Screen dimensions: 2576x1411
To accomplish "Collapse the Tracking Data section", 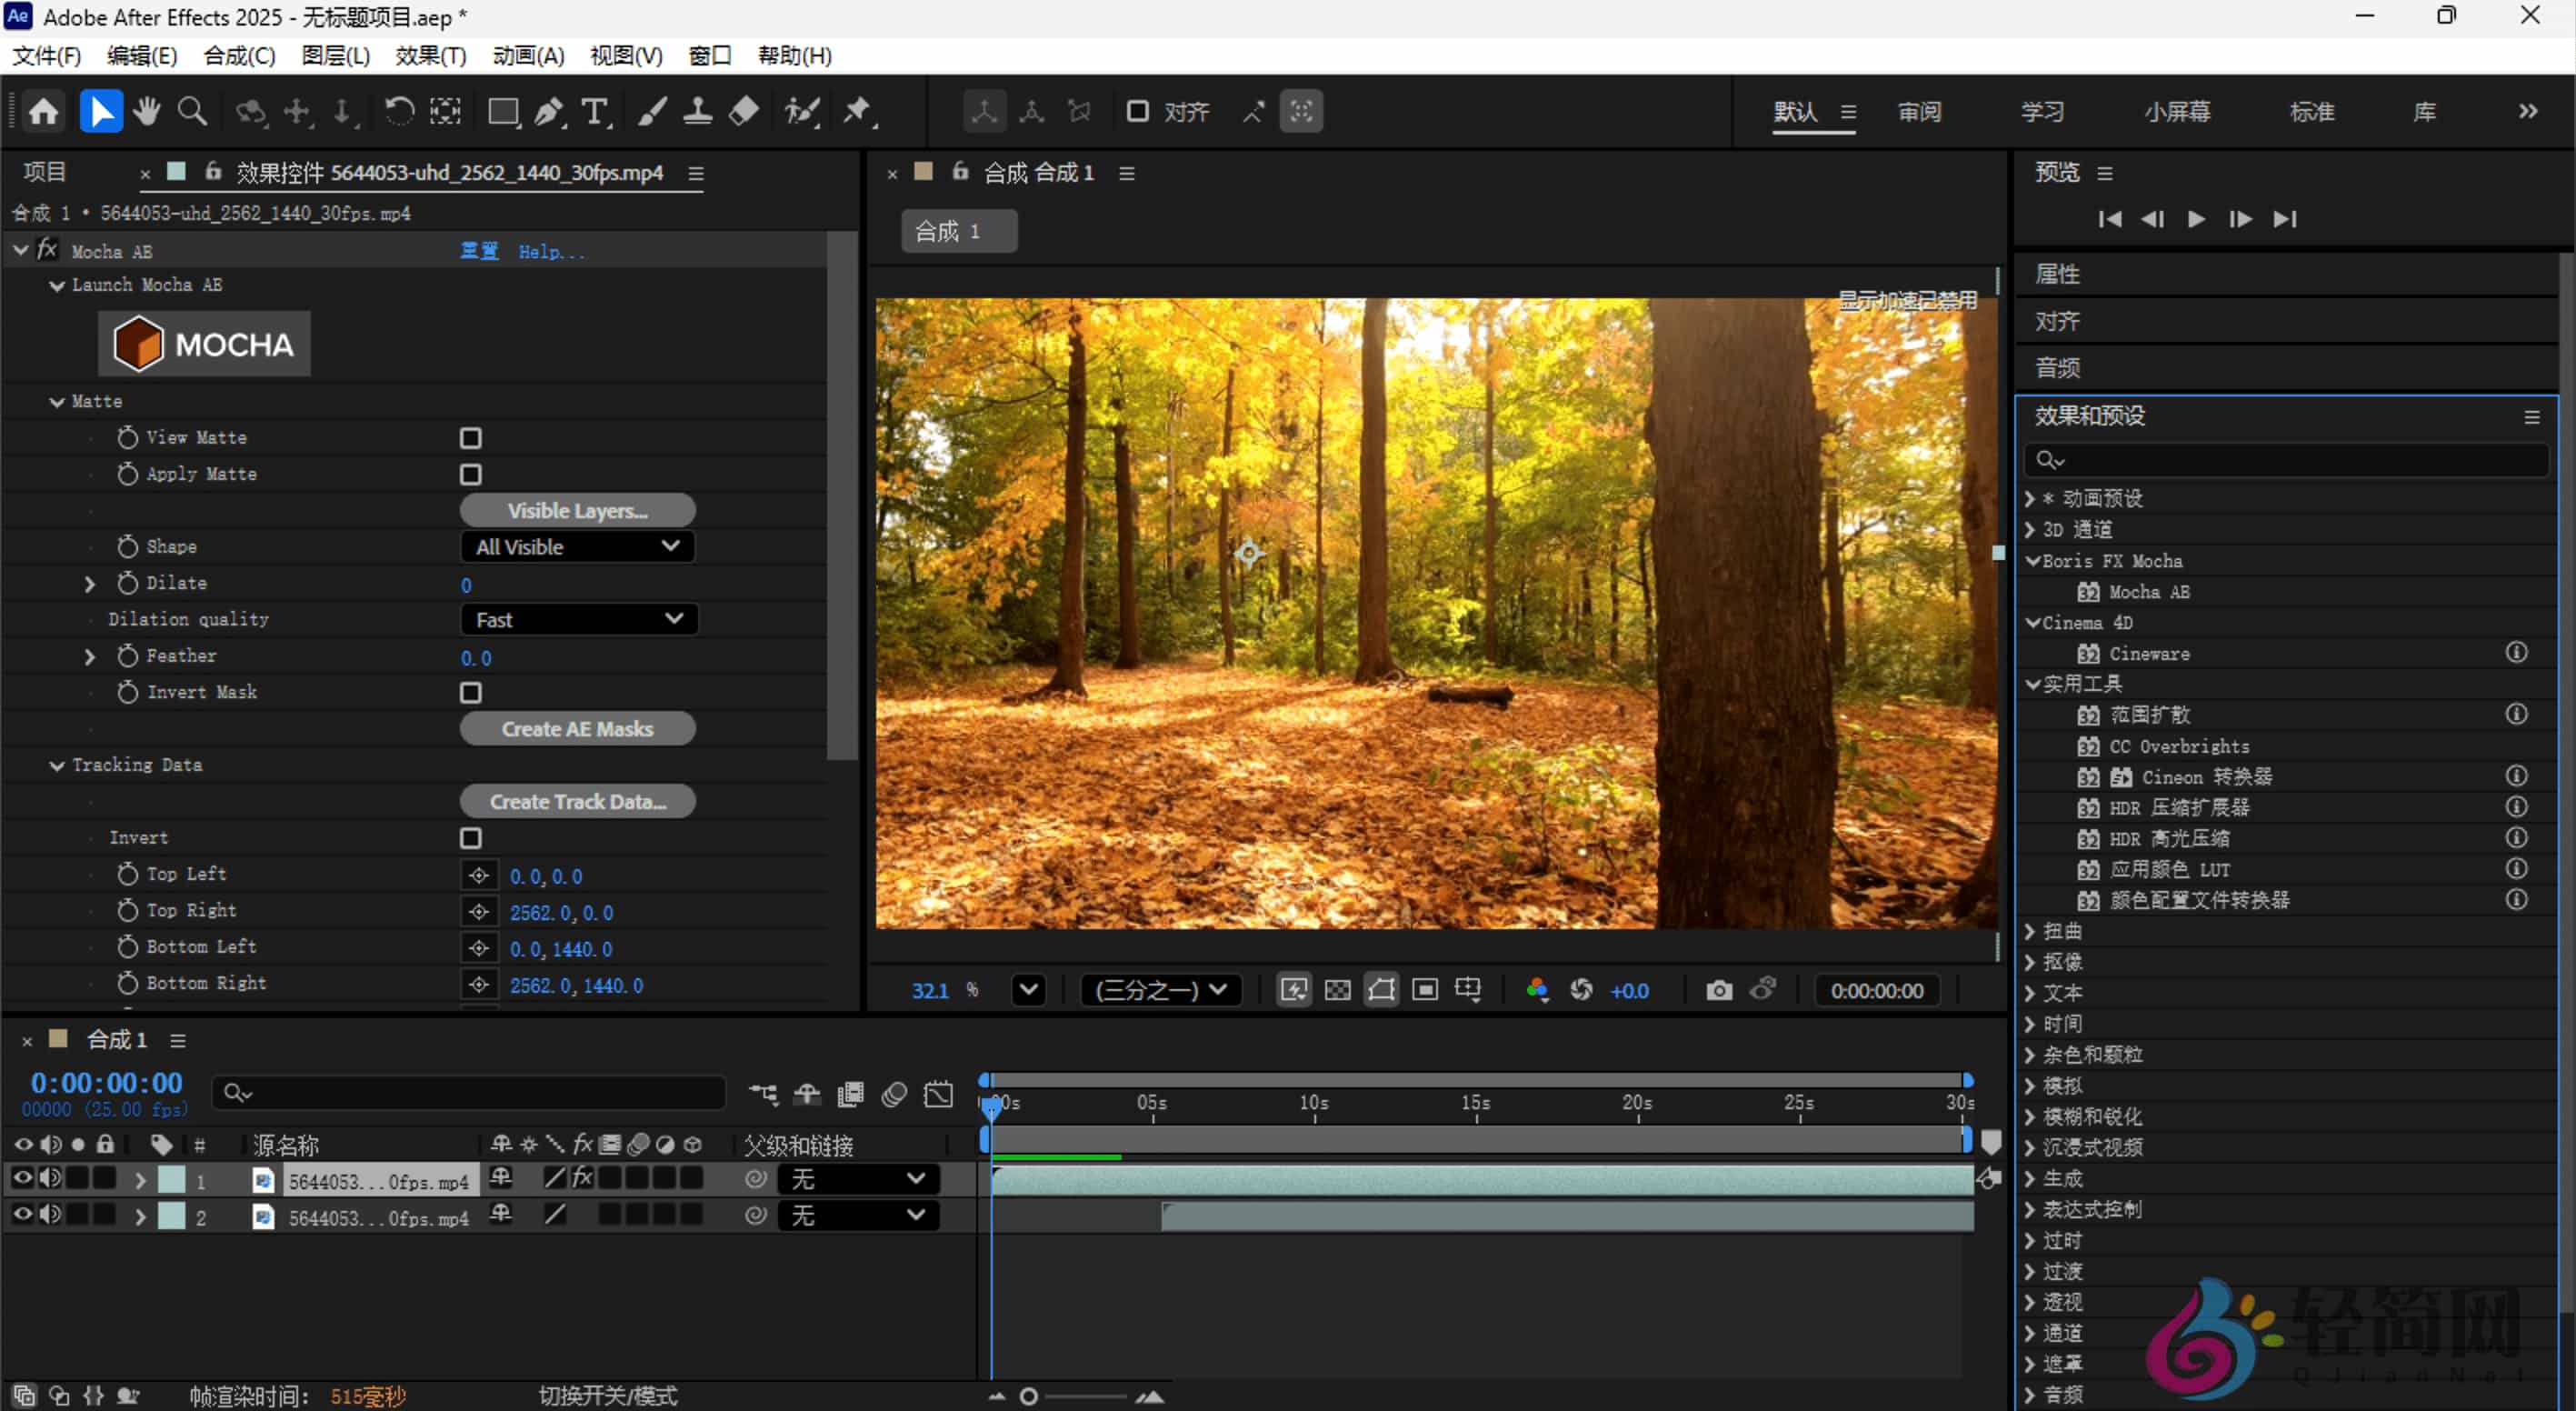I will [x=57, y=765].
